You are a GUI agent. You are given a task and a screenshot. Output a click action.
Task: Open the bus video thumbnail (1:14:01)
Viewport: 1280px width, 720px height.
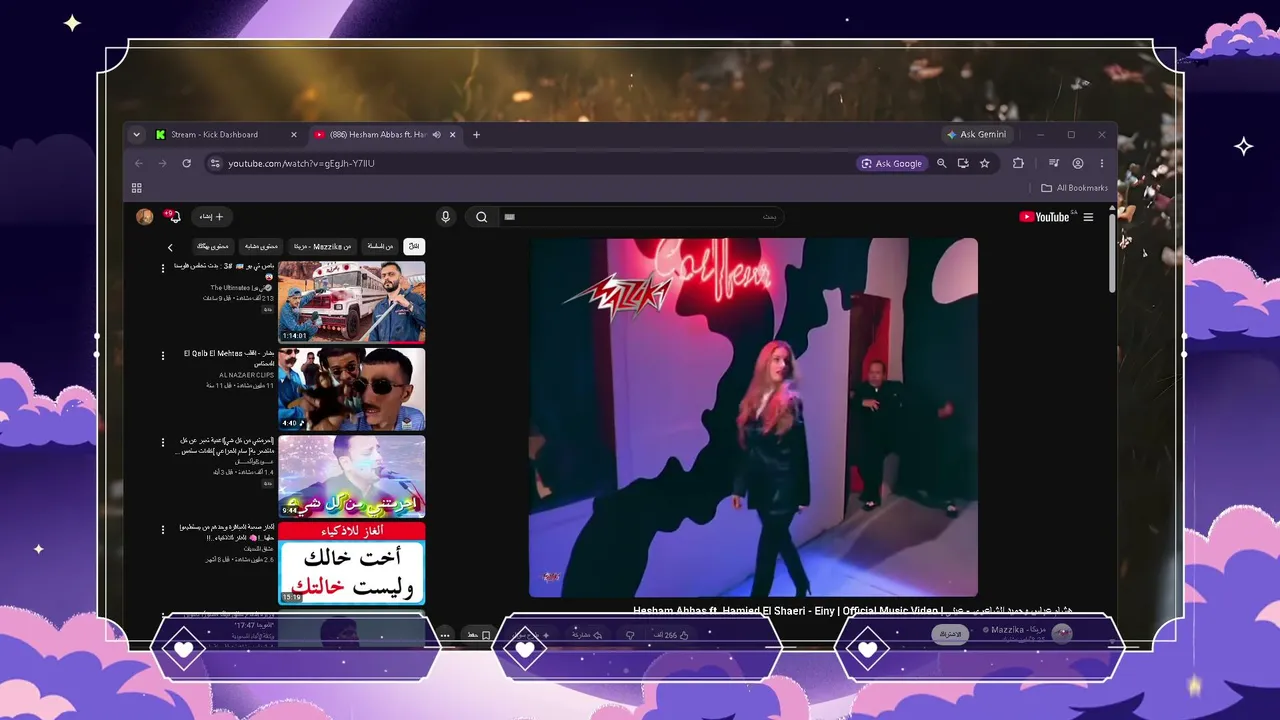click(352, 302)
